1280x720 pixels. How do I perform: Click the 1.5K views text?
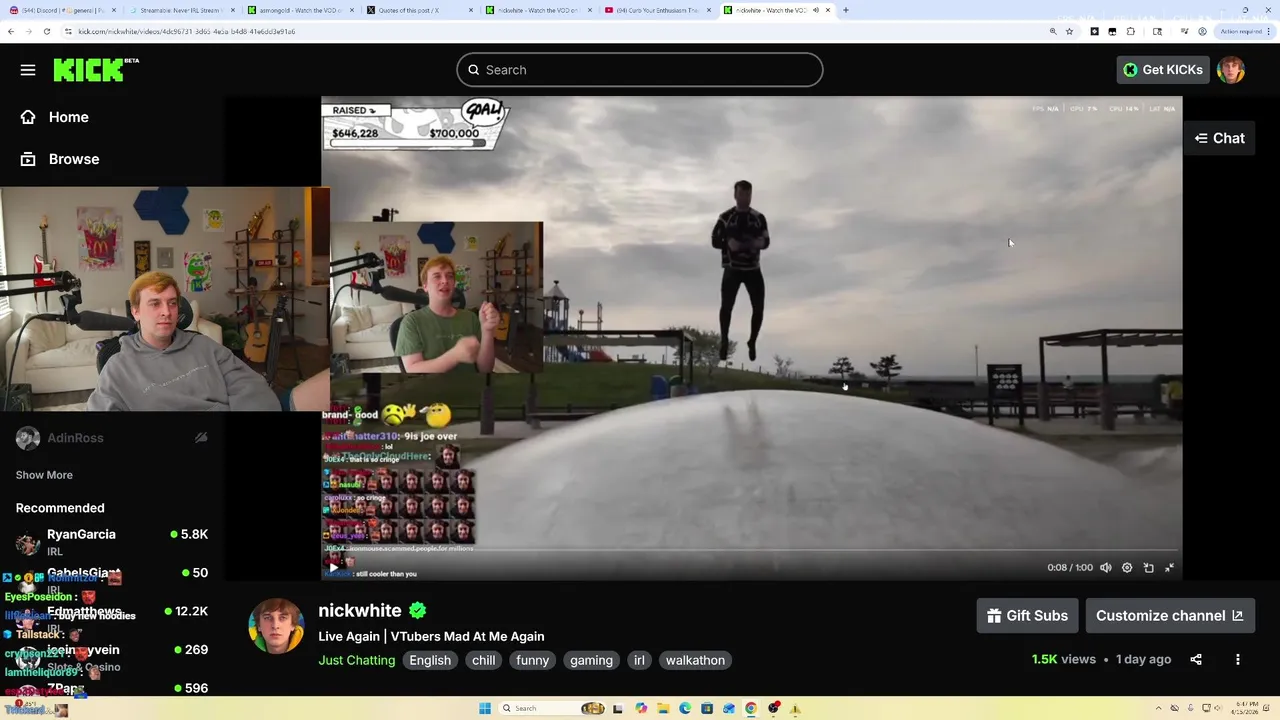coord(1064,660)
